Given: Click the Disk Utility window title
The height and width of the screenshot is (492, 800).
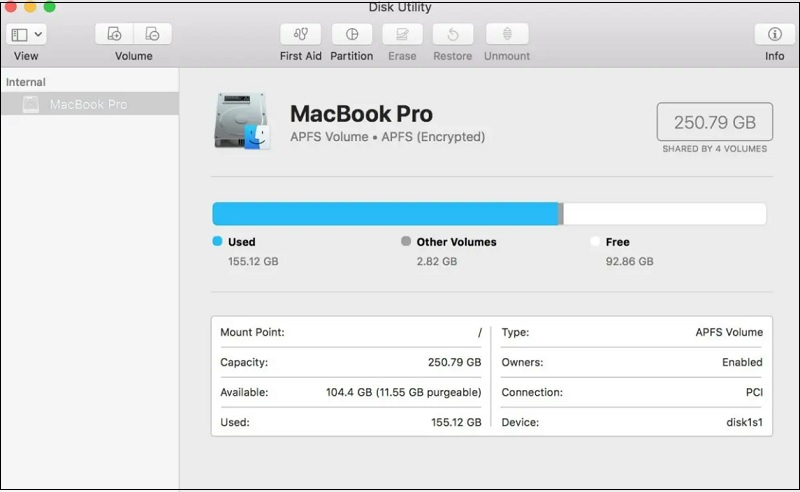Looking at the screenshot, I should tap(400, 7).
